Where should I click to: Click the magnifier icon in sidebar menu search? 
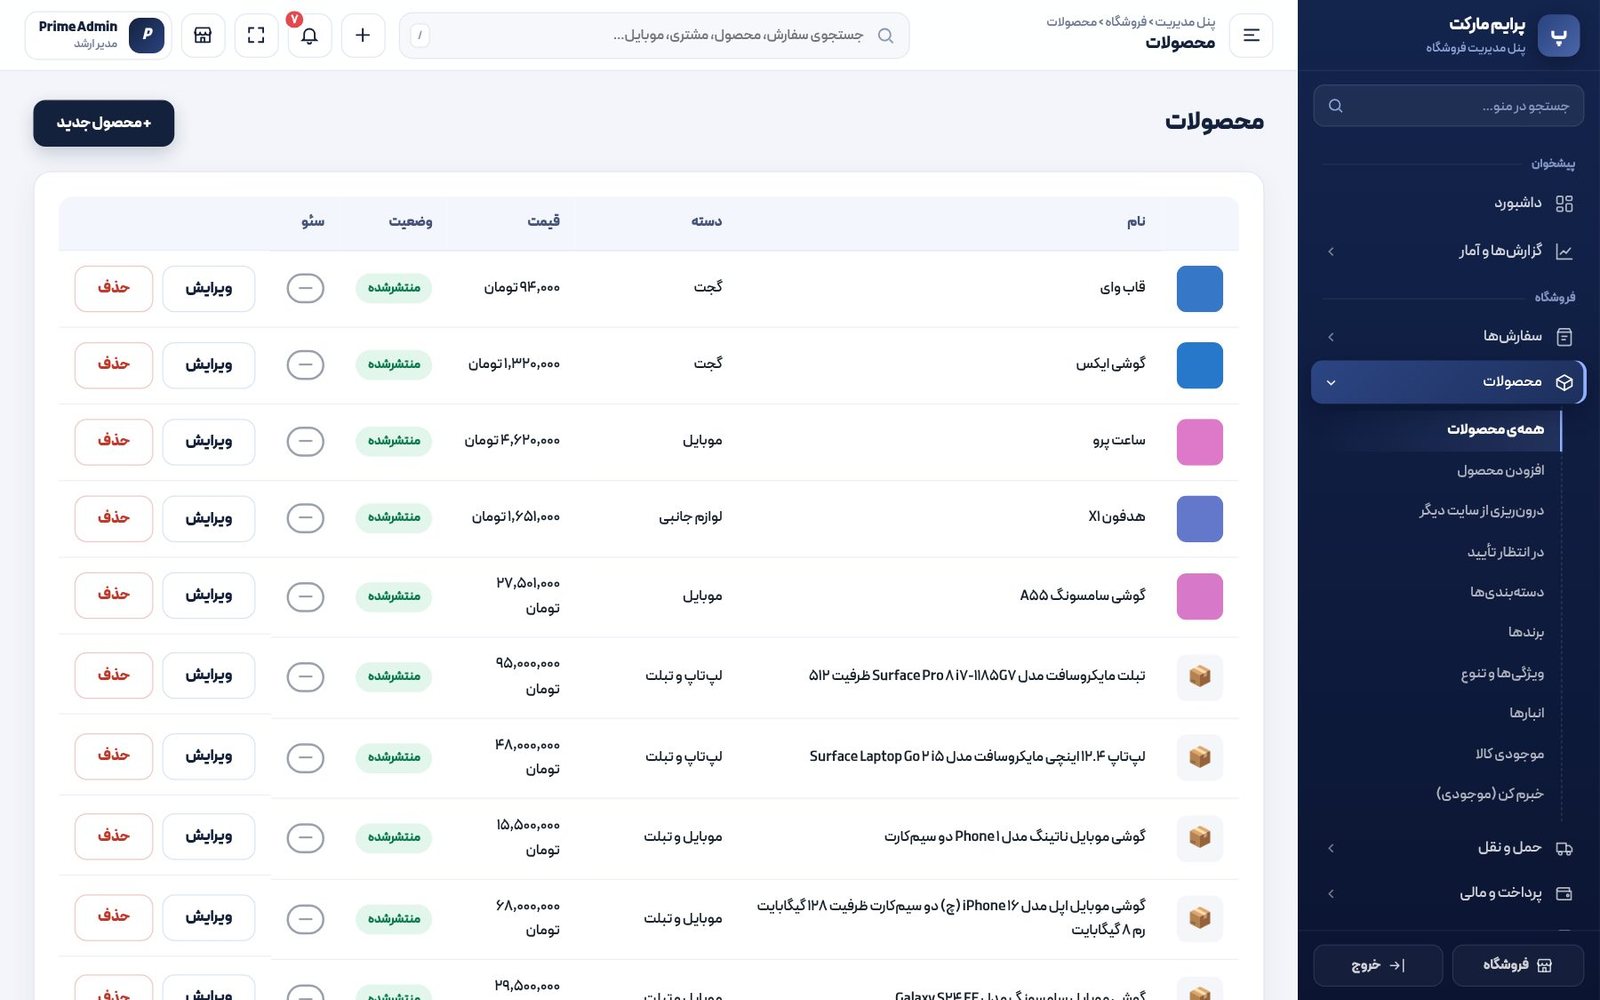point(1335,106)
